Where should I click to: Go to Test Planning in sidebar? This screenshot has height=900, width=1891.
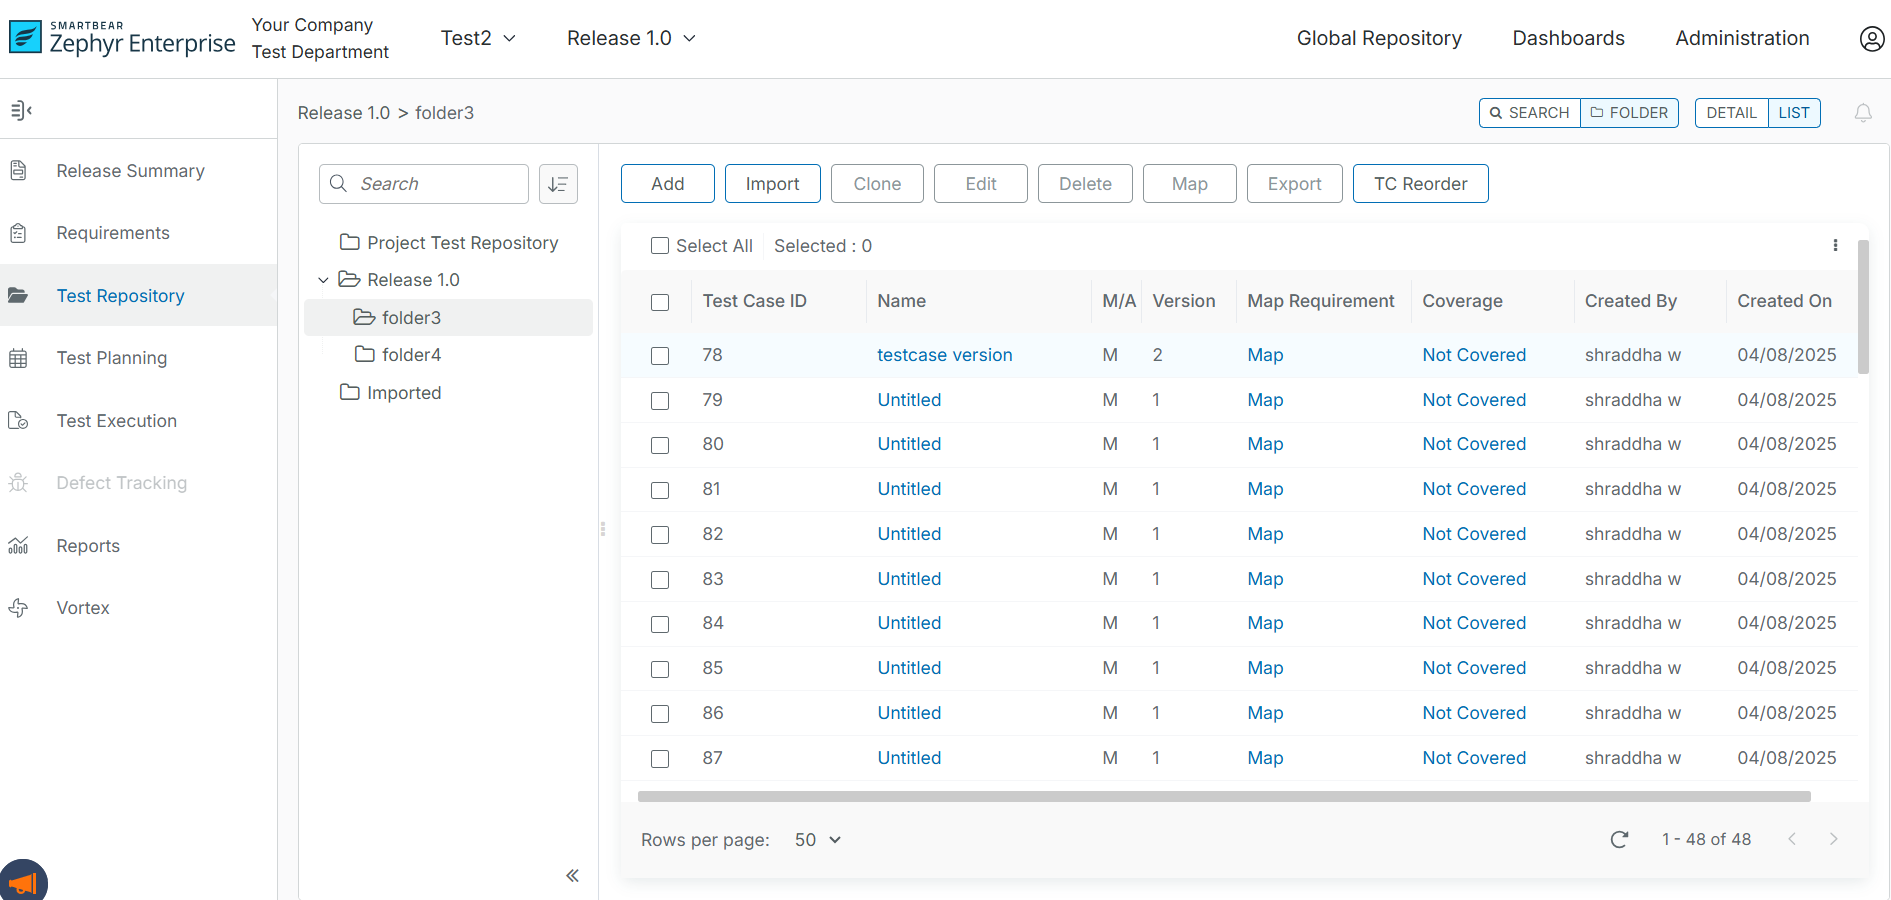[x=111, y=358]
